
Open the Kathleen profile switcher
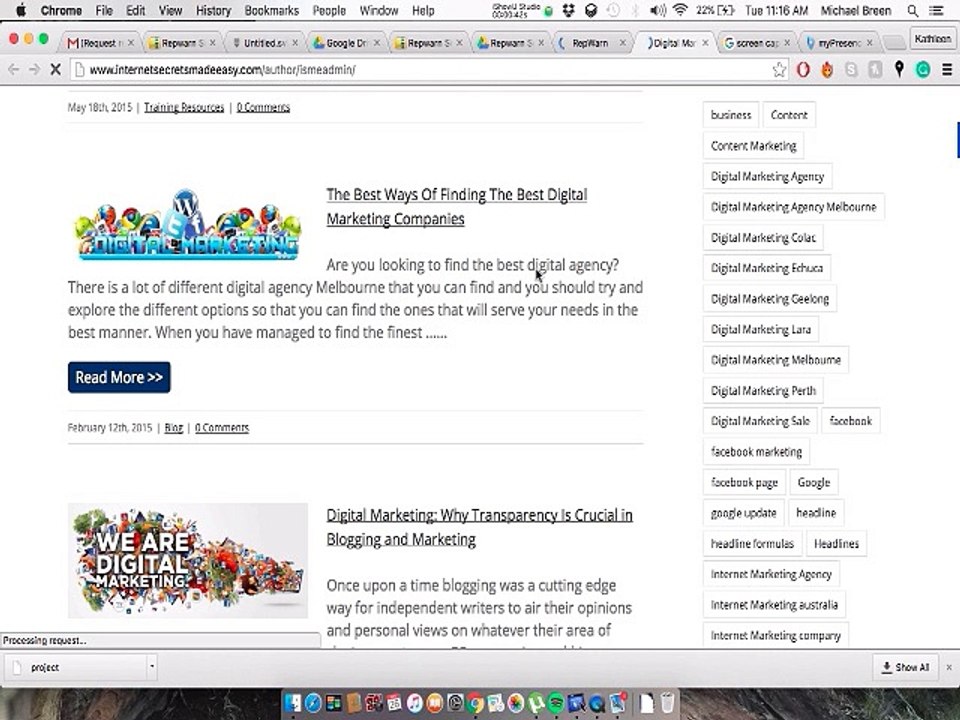pos(932,39)
